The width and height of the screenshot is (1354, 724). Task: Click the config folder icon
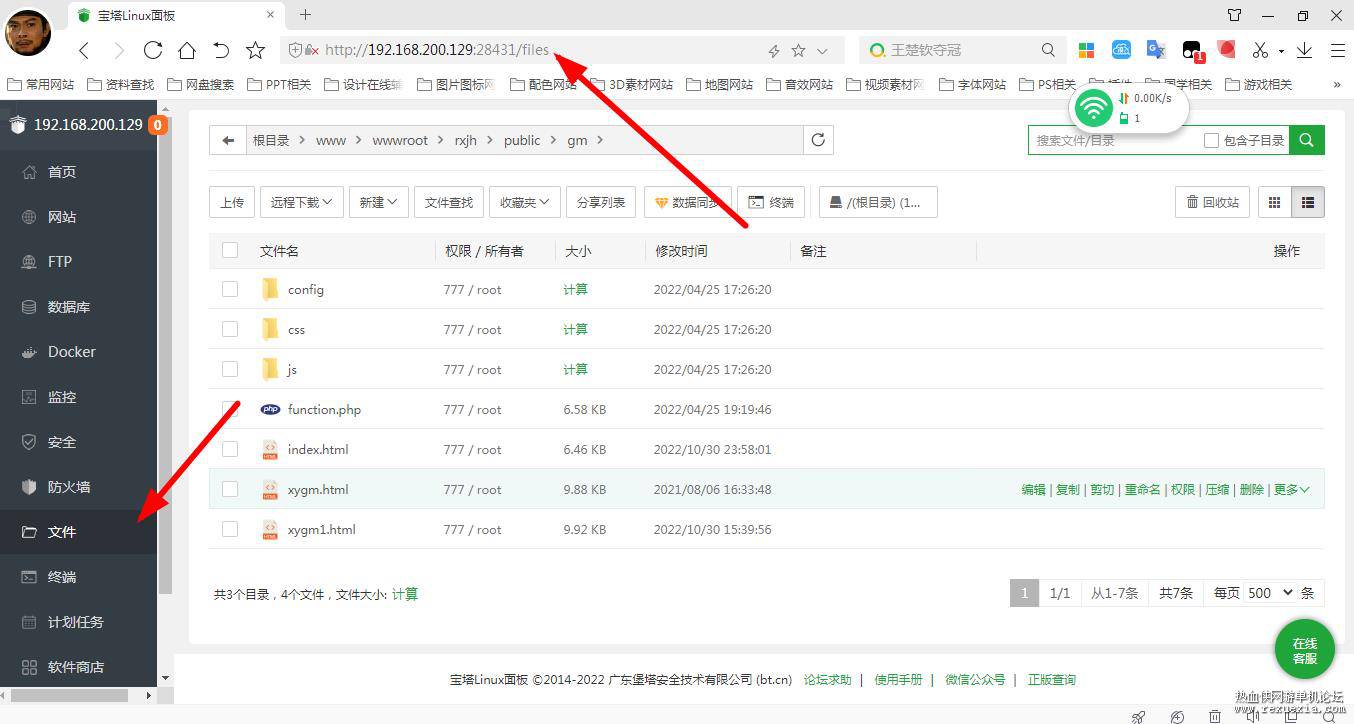click(x=269, y=289)
